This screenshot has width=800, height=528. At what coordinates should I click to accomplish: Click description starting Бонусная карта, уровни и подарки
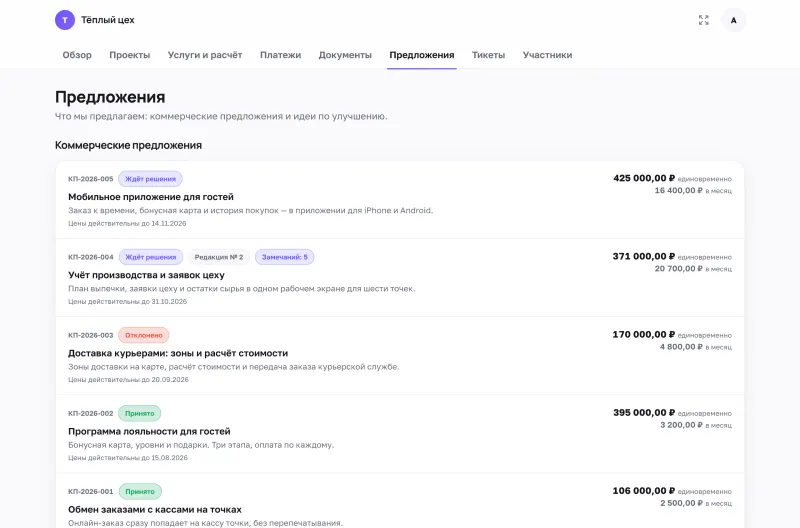click(x=201, y=445)
